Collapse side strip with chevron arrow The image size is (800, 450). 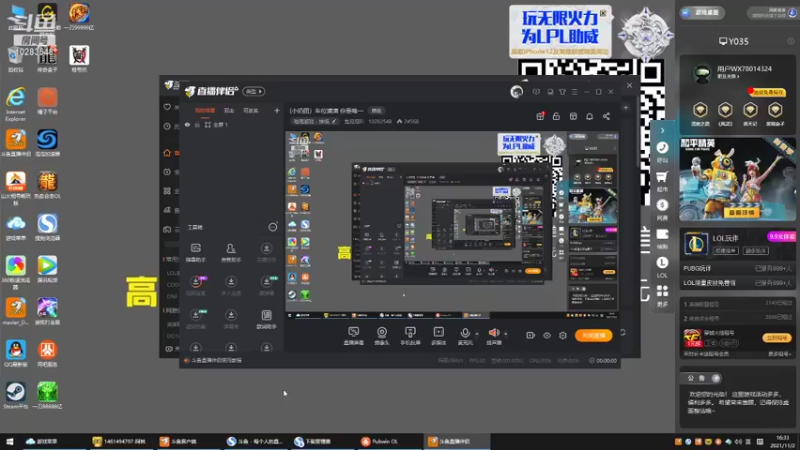[662, 131]
